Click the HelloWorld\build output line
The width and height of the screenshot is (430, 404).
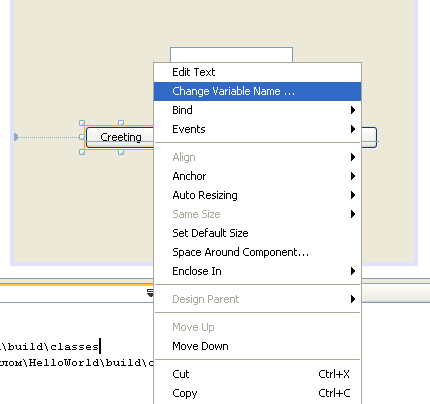coord(77,363)
